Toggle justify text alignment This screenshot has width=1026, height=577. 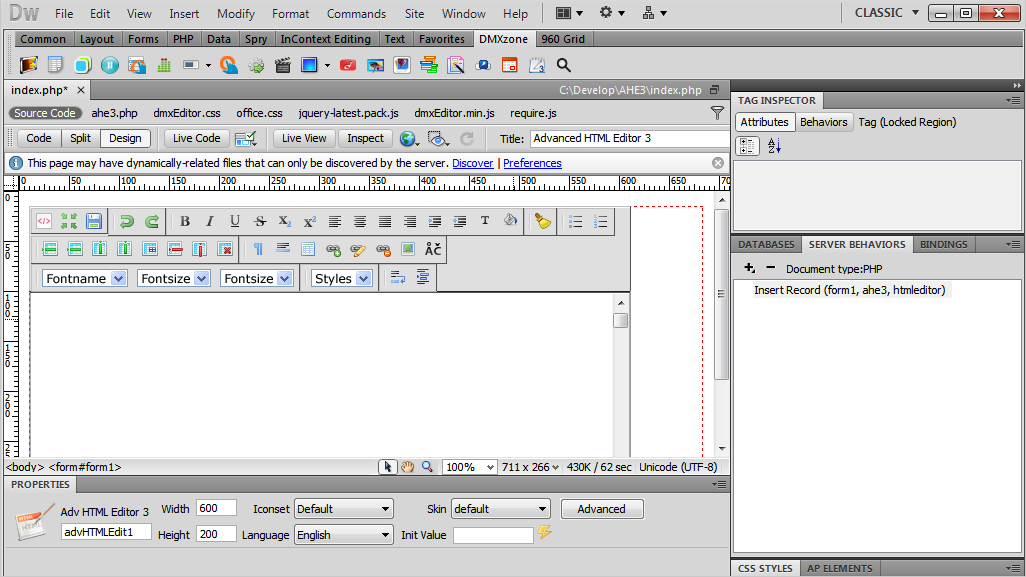[385, 222]
